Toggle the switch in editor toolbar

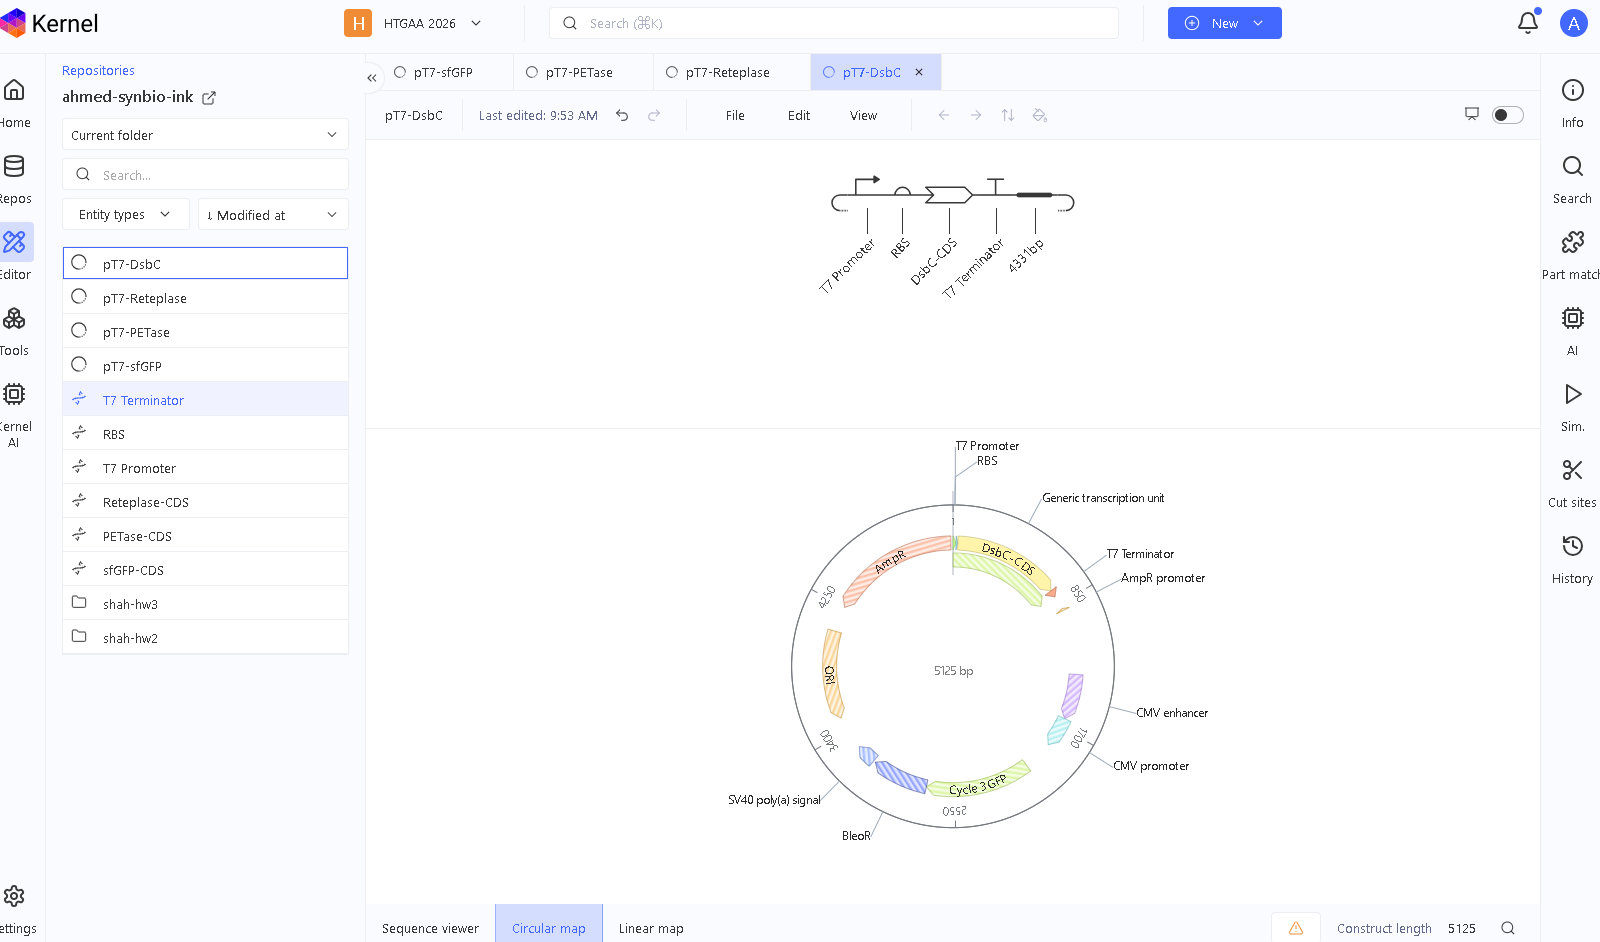pos(1508,115)
